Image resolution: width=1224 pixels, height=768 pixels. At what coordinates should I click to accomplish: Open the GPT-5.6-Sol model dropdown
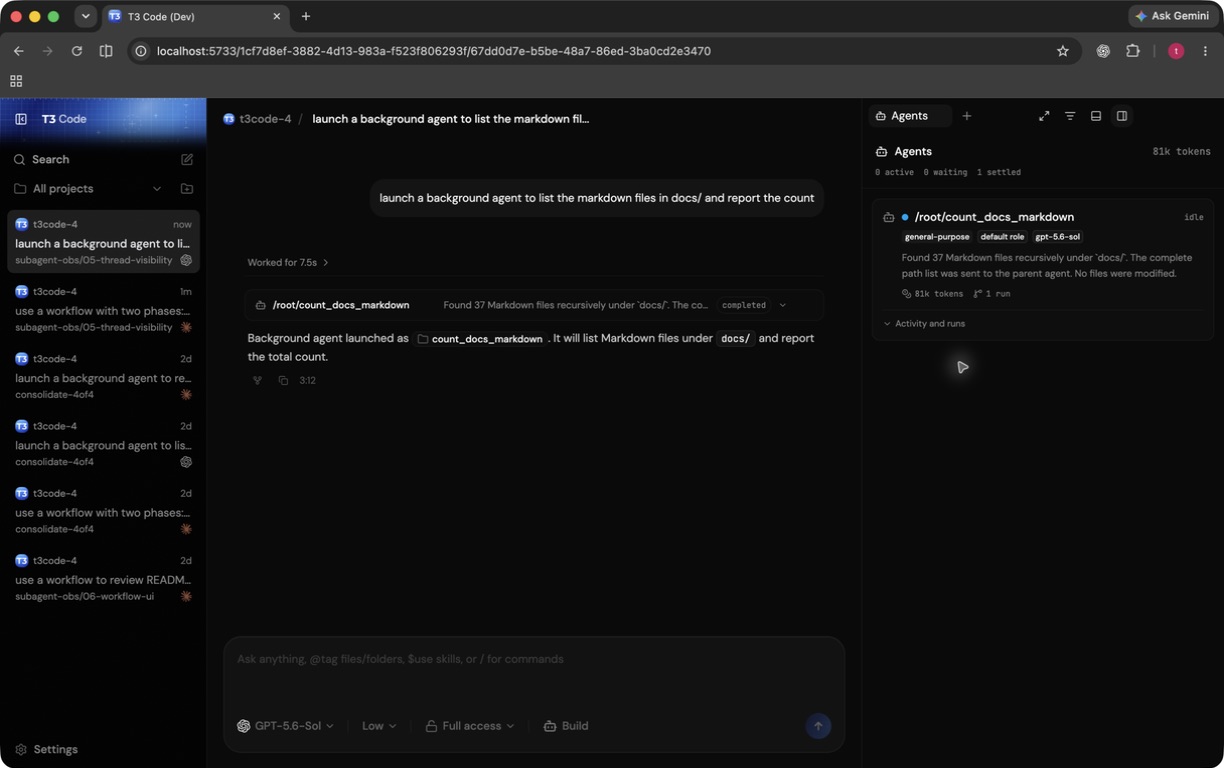click(x=285, y=726)
